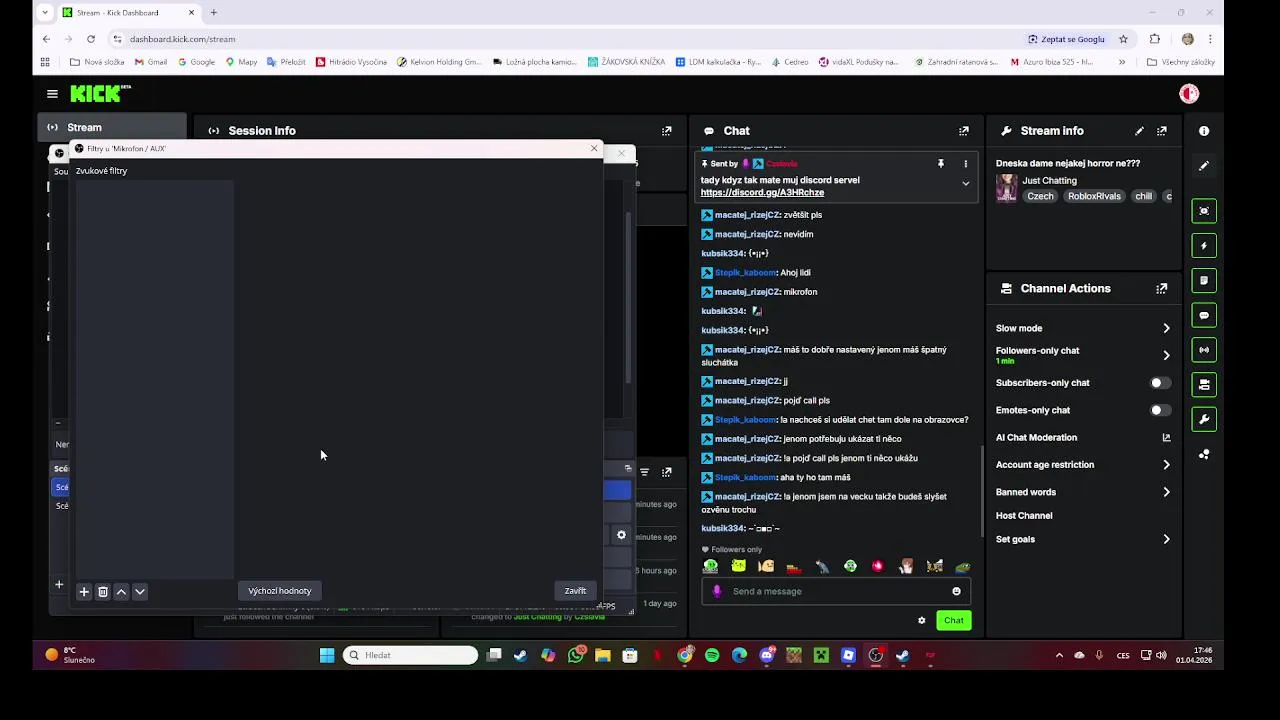Move the filter down with the down arrow
This screenshot has height=720, width=1280.
(140, 592)
